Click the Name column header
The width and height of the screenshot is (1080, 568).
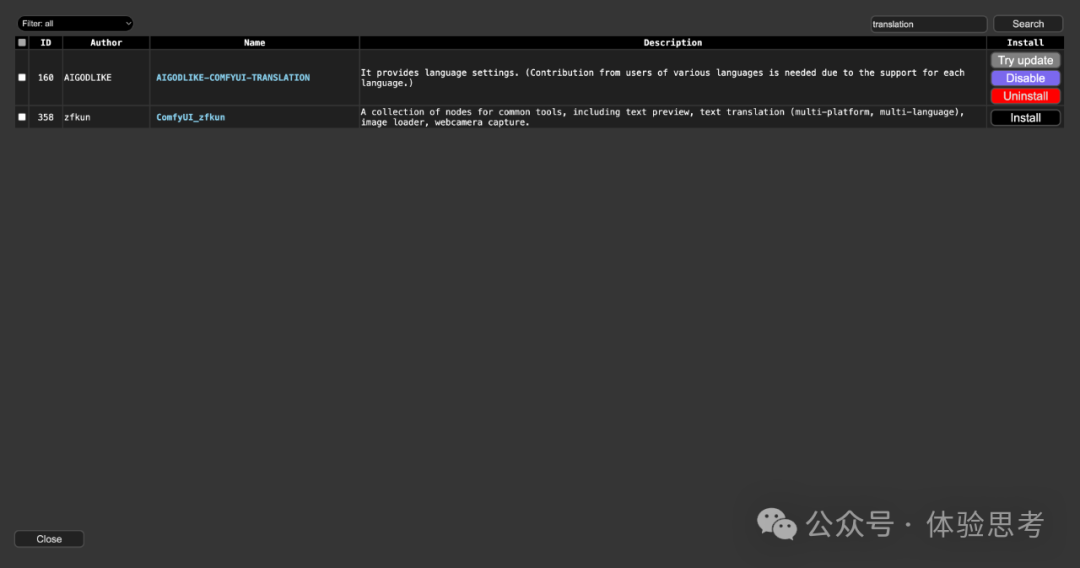254,43
